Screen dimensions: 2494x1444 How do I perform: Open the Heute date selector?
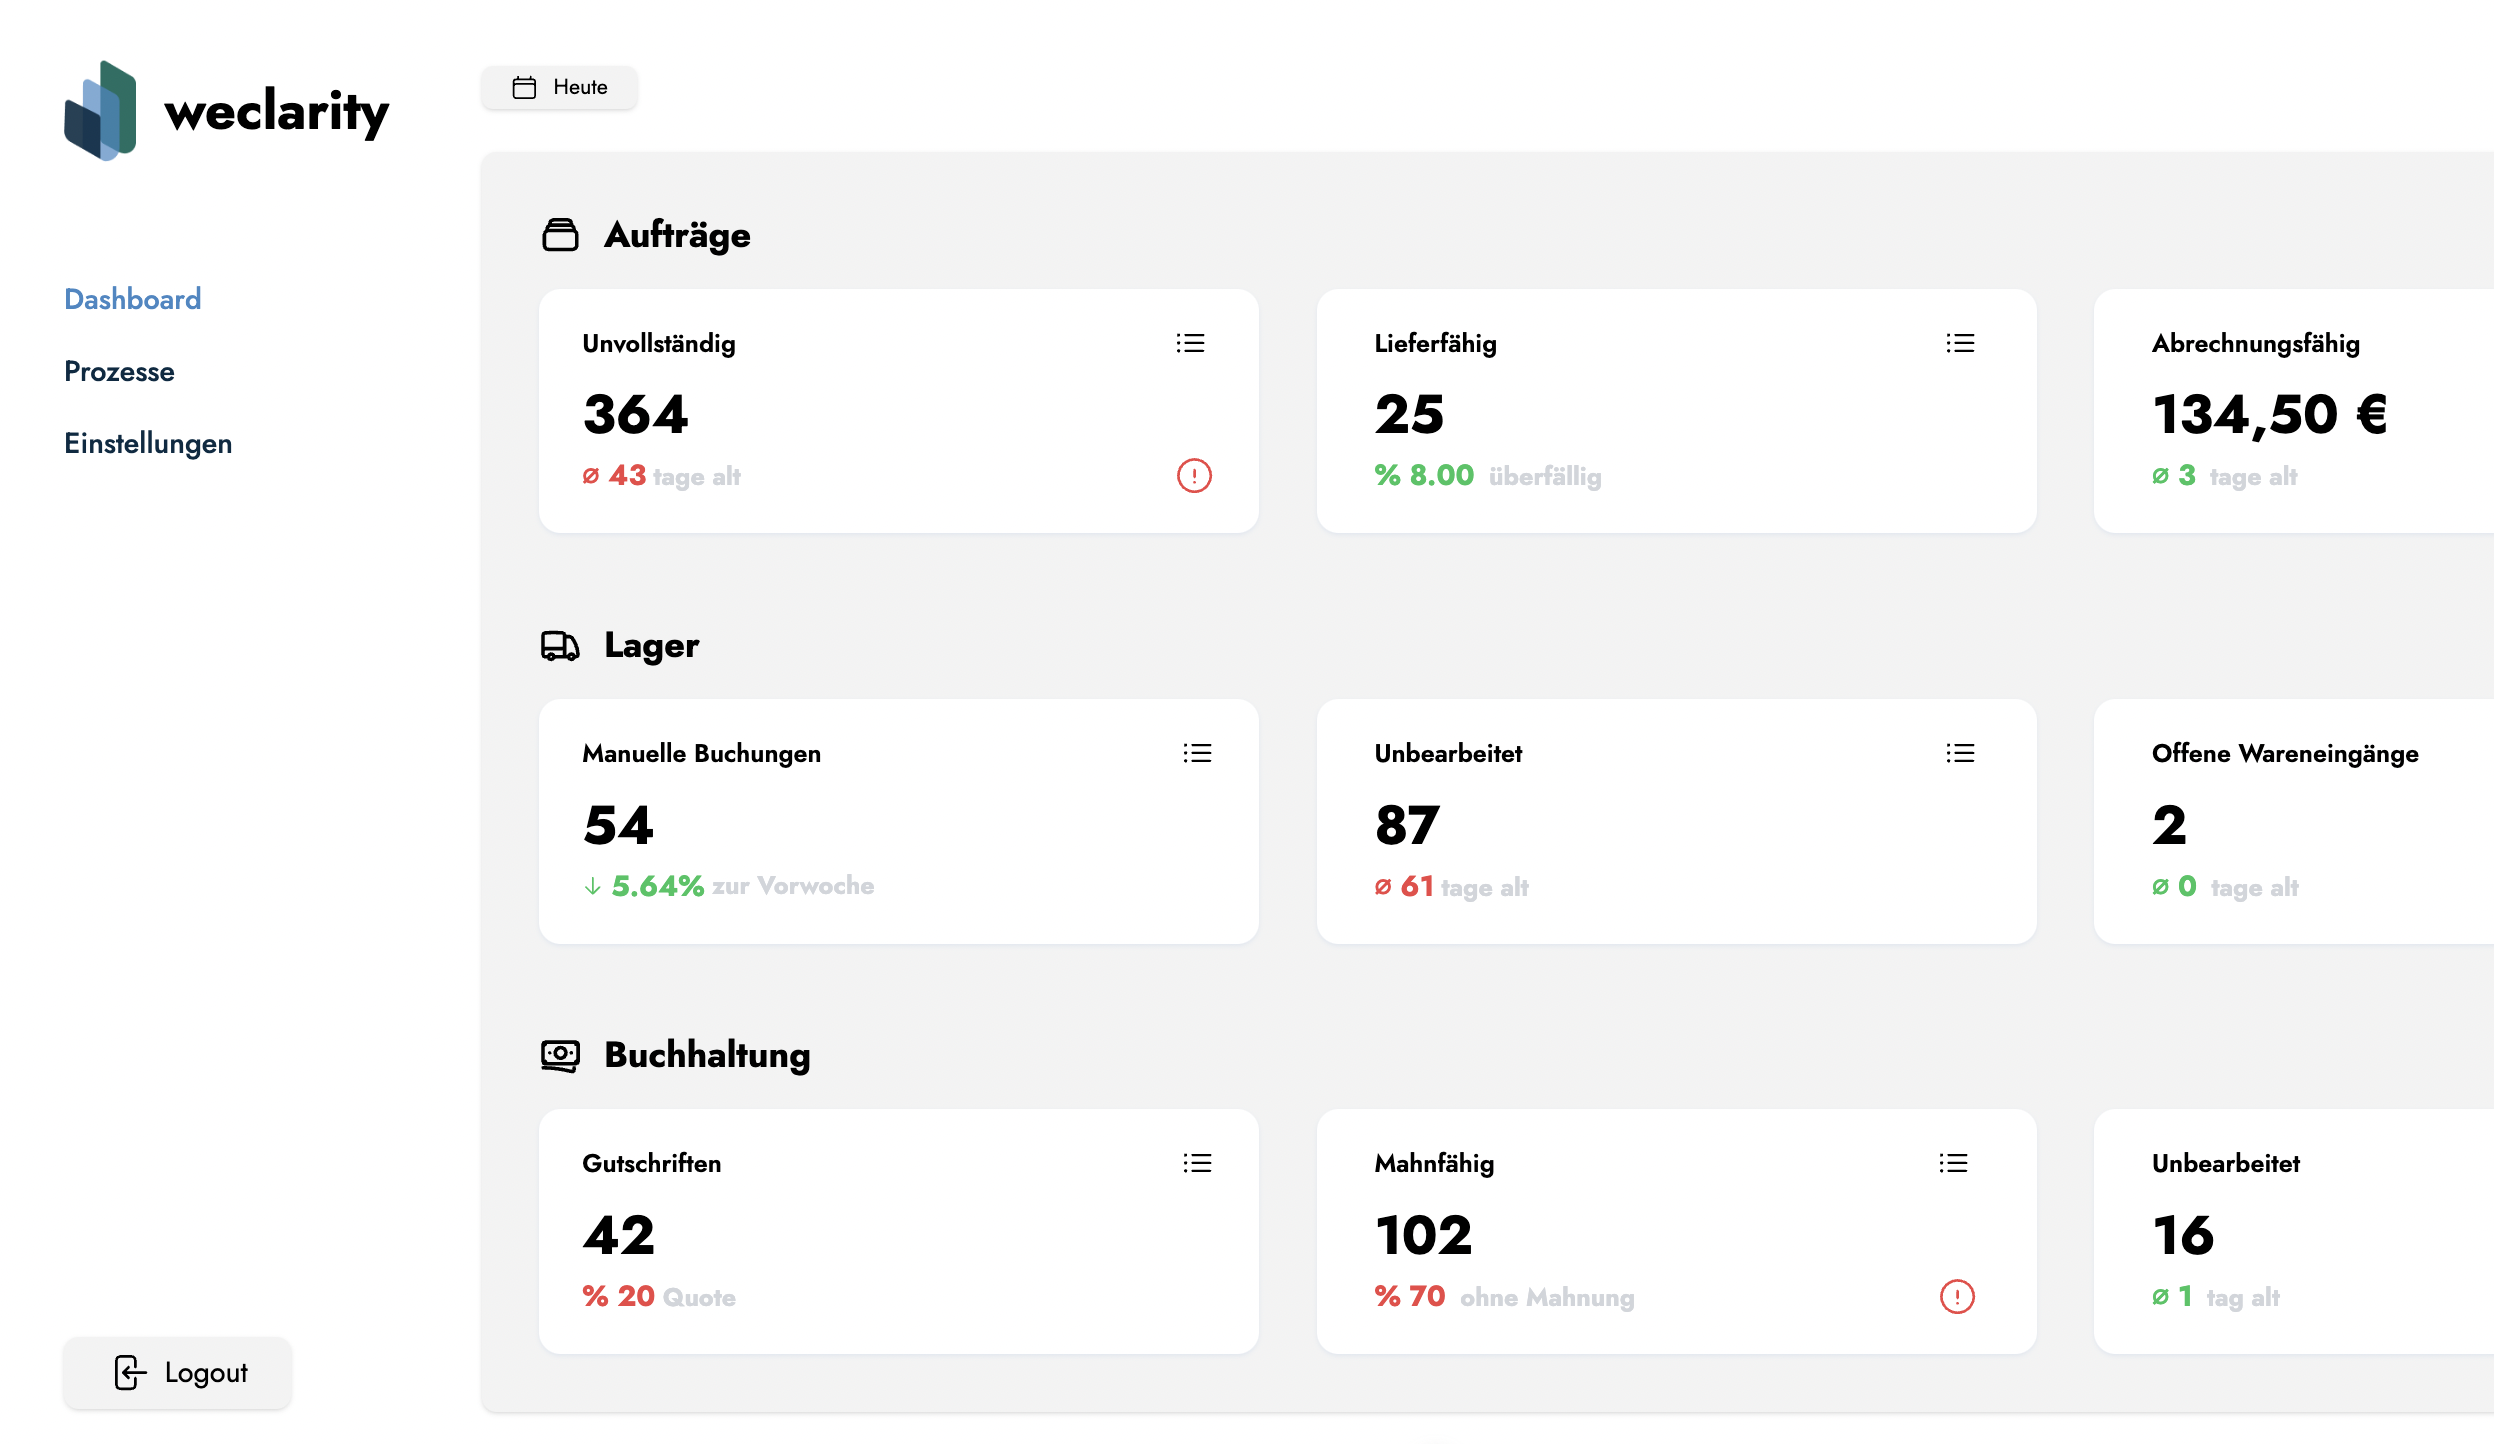click(559, 86)
